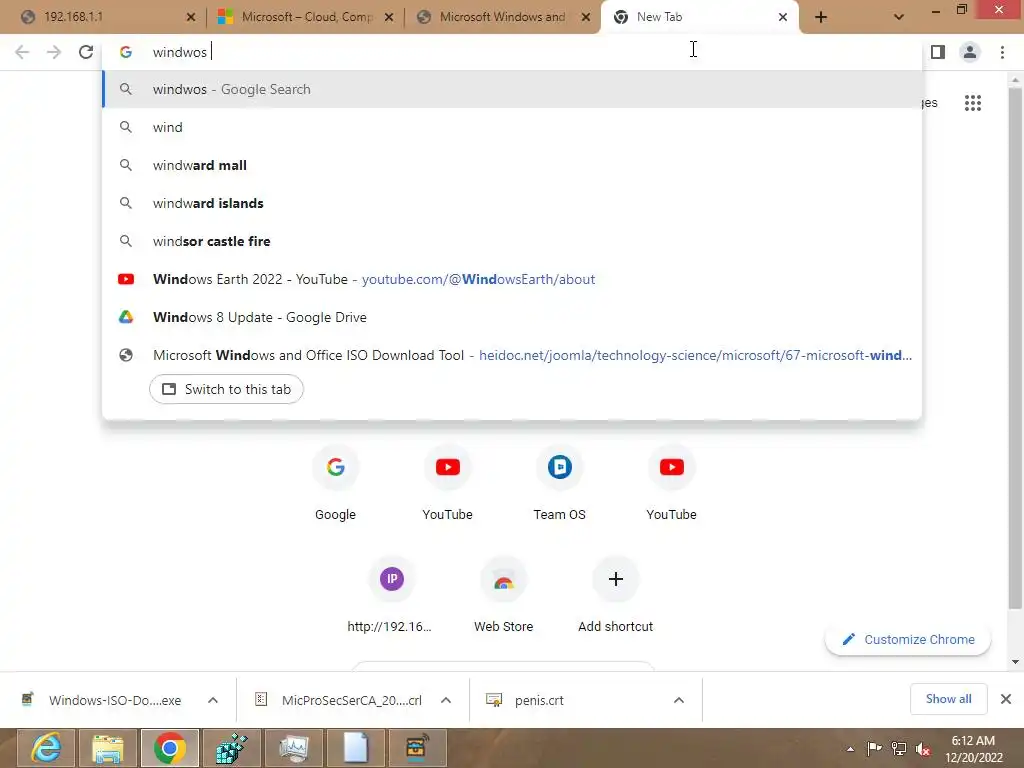Open the Team OS shortcut
This screenshot has width=1024, height=768.
tap(560, 483)
